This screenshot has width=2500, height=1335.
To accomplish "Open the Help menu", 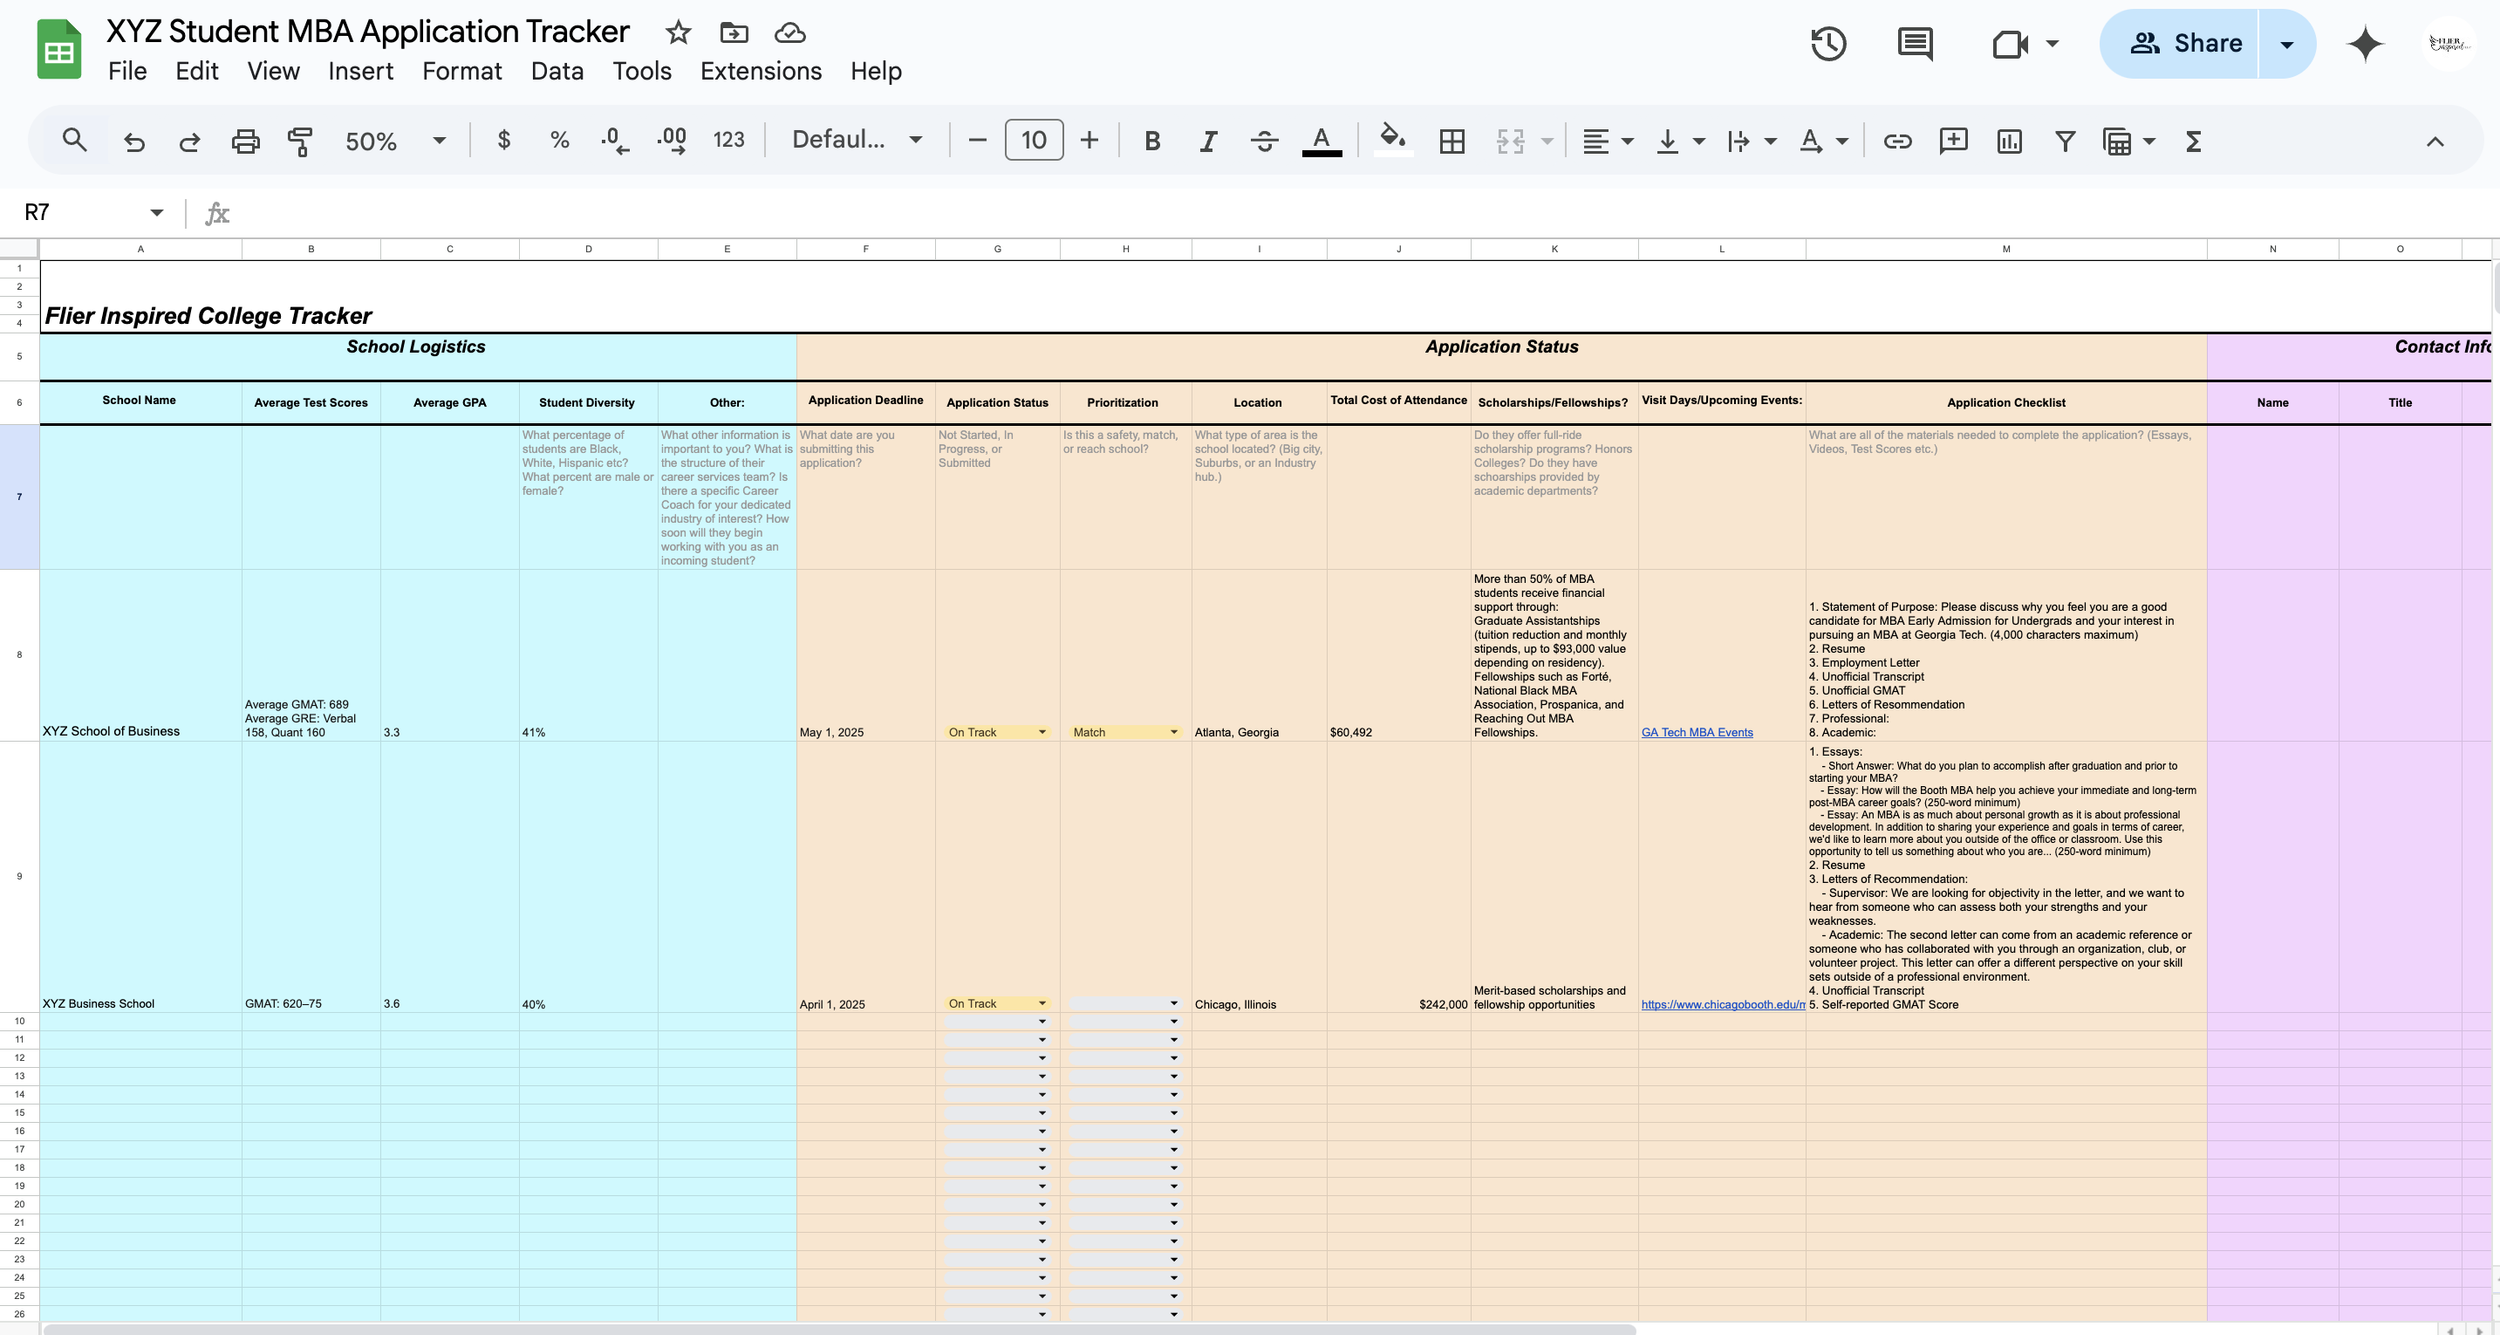I will tap(876, 71).
